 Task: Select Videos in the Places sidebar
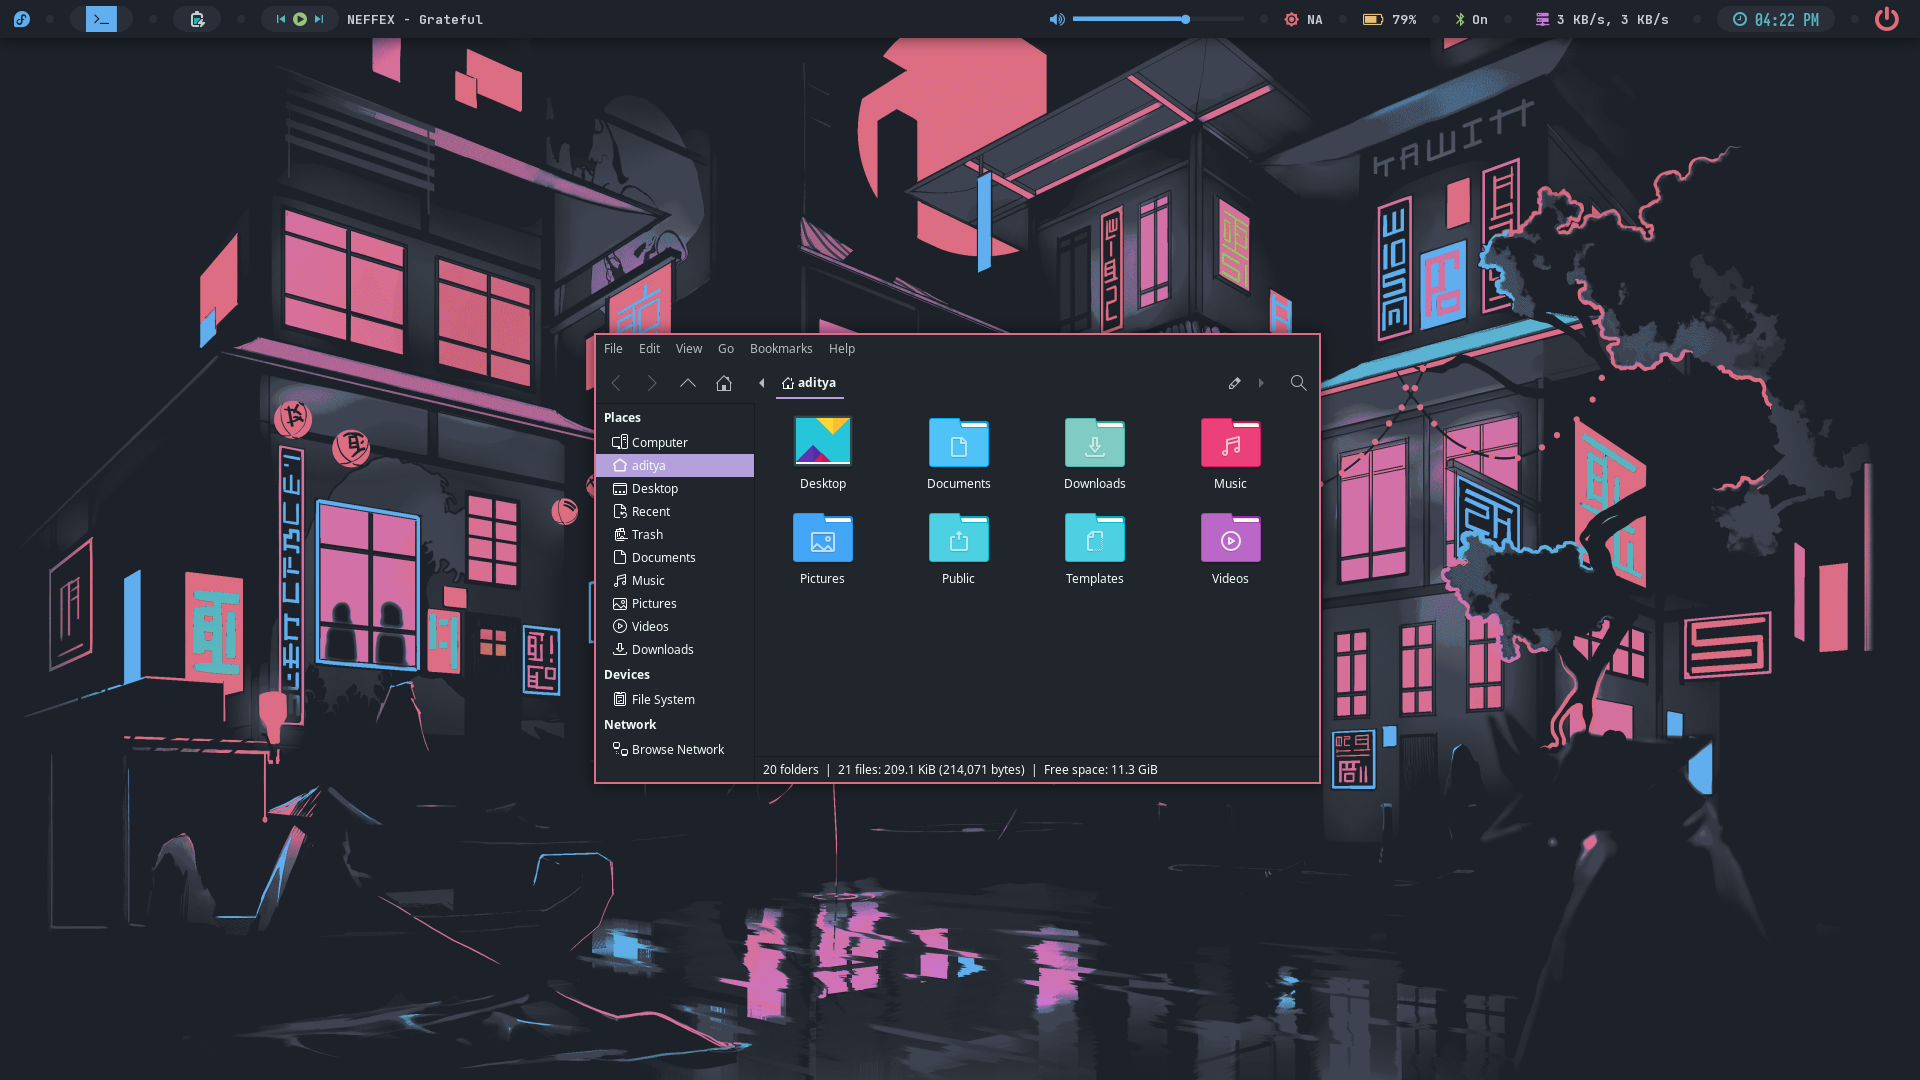pyautogui.click(x=675, y=626)
